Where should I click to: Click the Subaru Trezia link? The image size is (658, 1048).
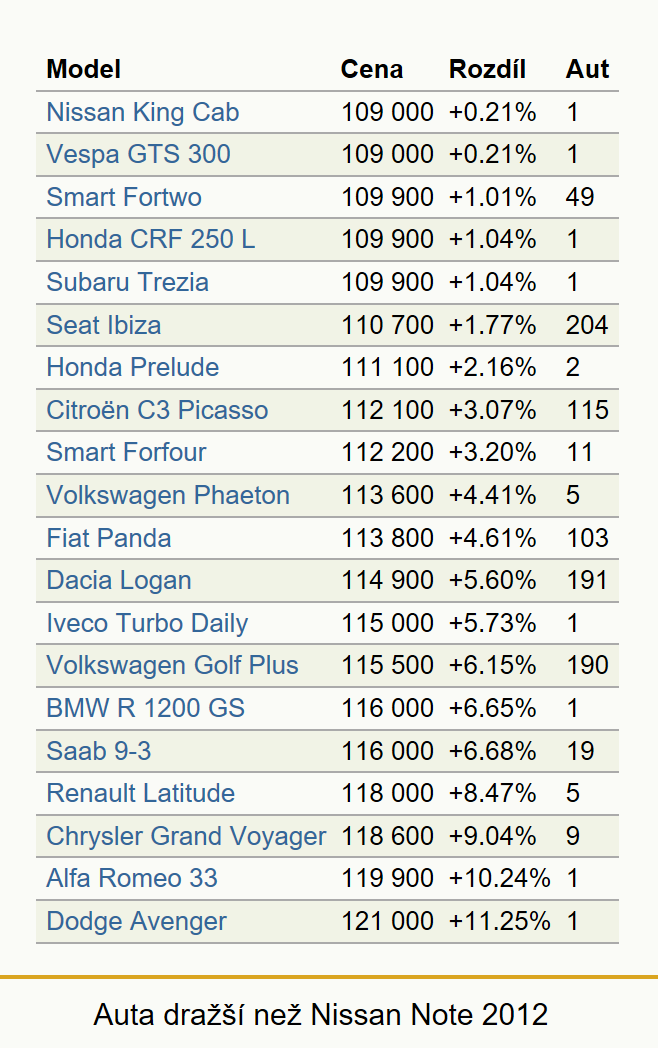click(127, 282)
